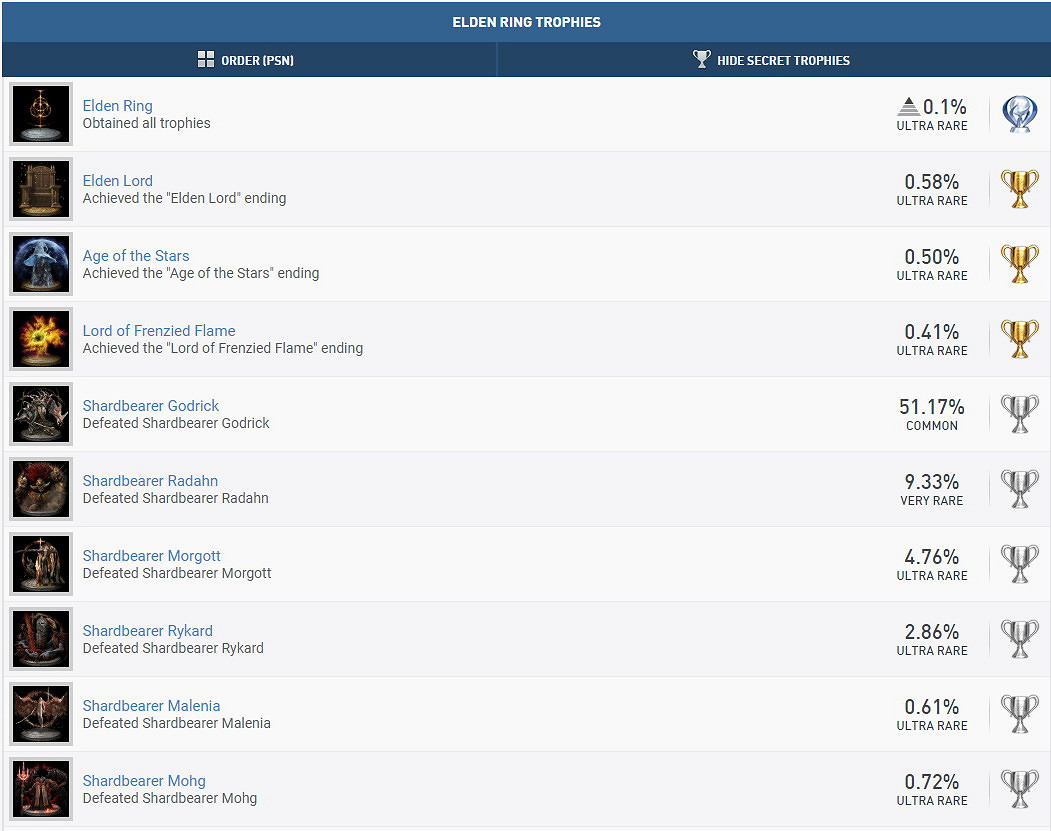The width and height of the screenshot is (1051, 831).
Task: Click the Lord of Frenzied Flame thumbnail
Action: (x=41, y=339)
